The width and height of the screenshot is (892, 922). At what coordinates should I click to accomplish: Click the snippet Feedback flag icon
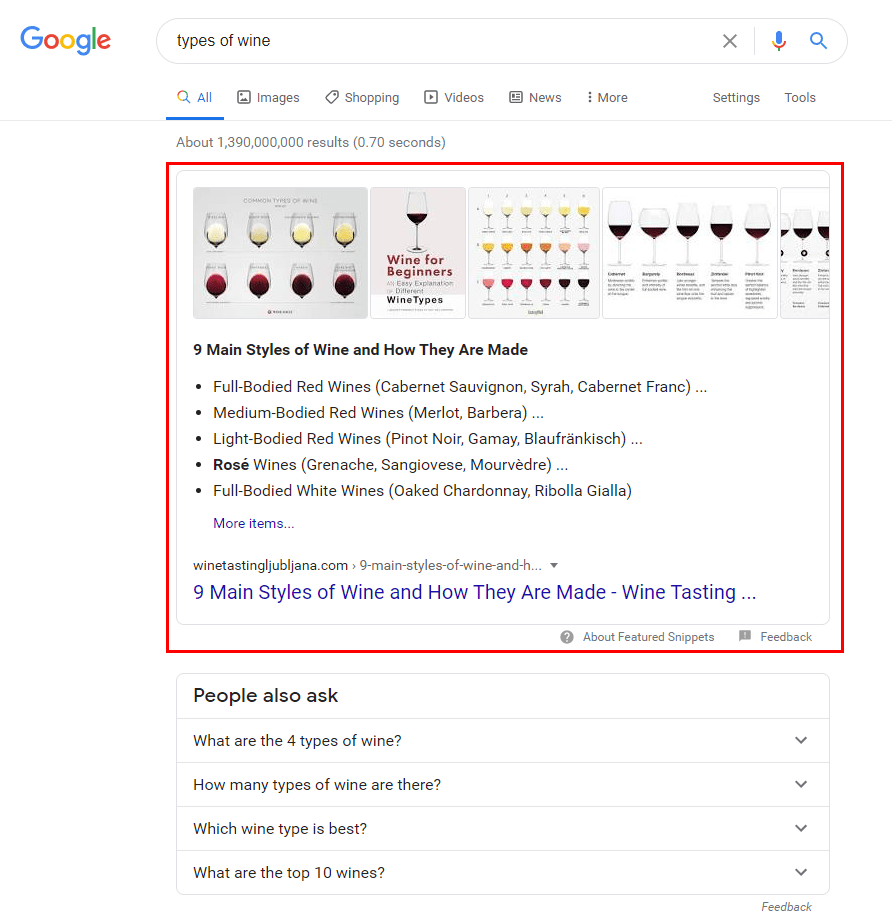(x=745, y=637)
